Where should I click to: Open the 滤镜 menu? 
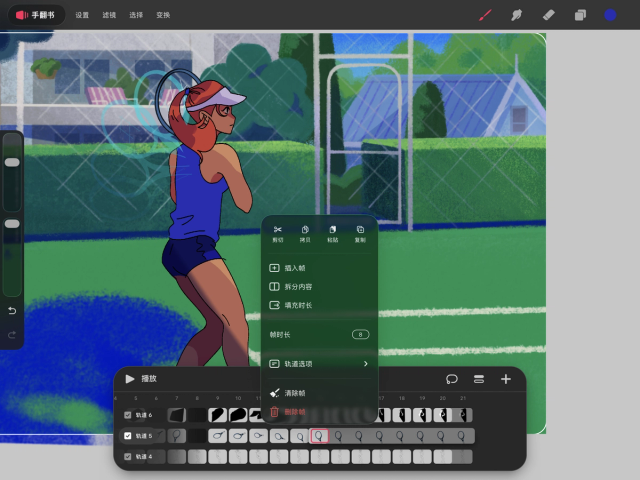coord(109,15)
